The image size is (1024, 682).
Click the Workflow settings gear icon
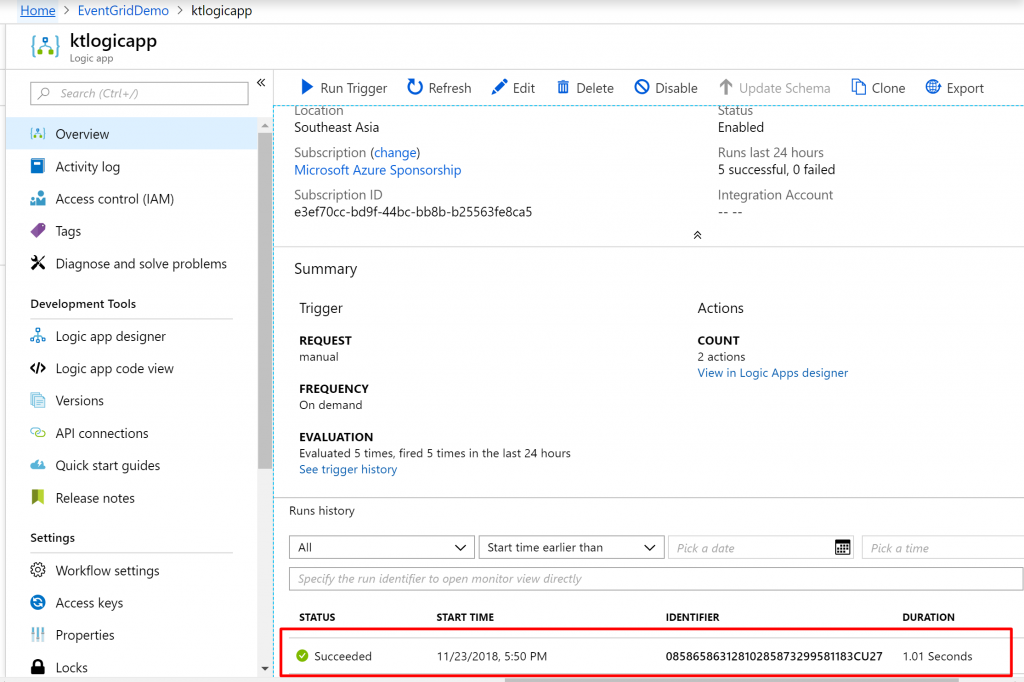38,570
